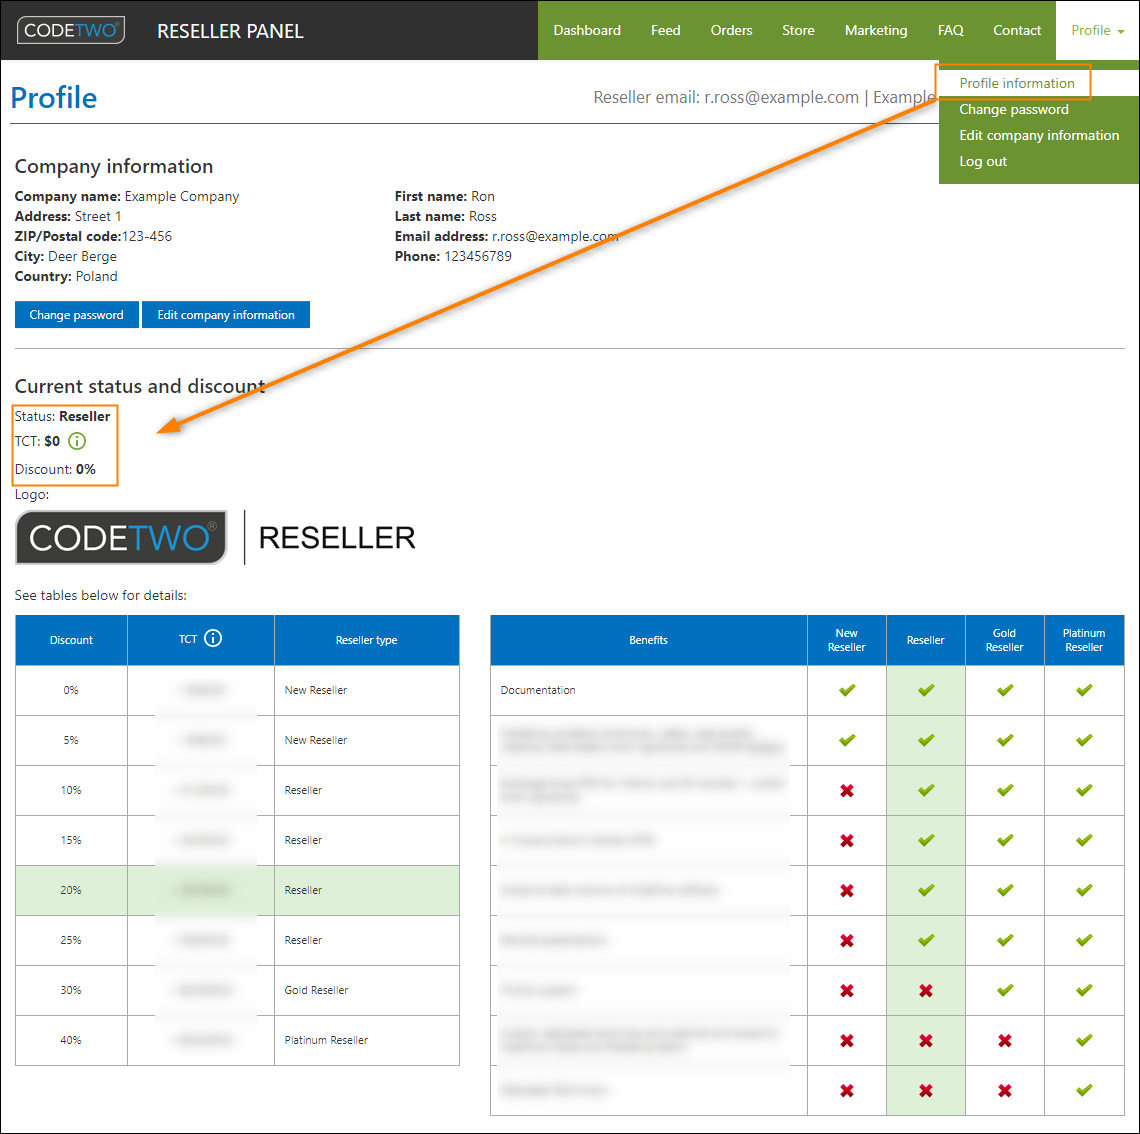Image resolution: width=1140 pixels, height=1134 pixels.
Task: Click the blue Edit company information button
Action: click(x=225, y=315)
